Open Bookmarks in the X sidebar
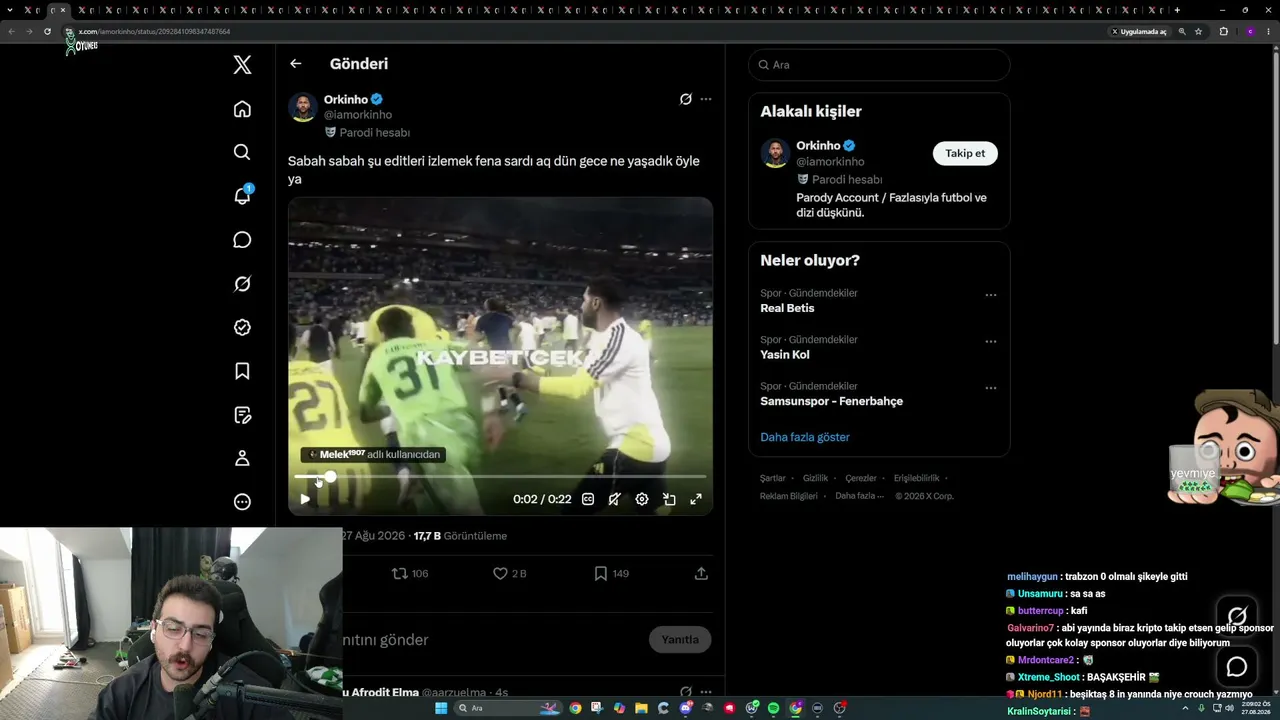The image size is (1280, 720). tap(242, 371)
